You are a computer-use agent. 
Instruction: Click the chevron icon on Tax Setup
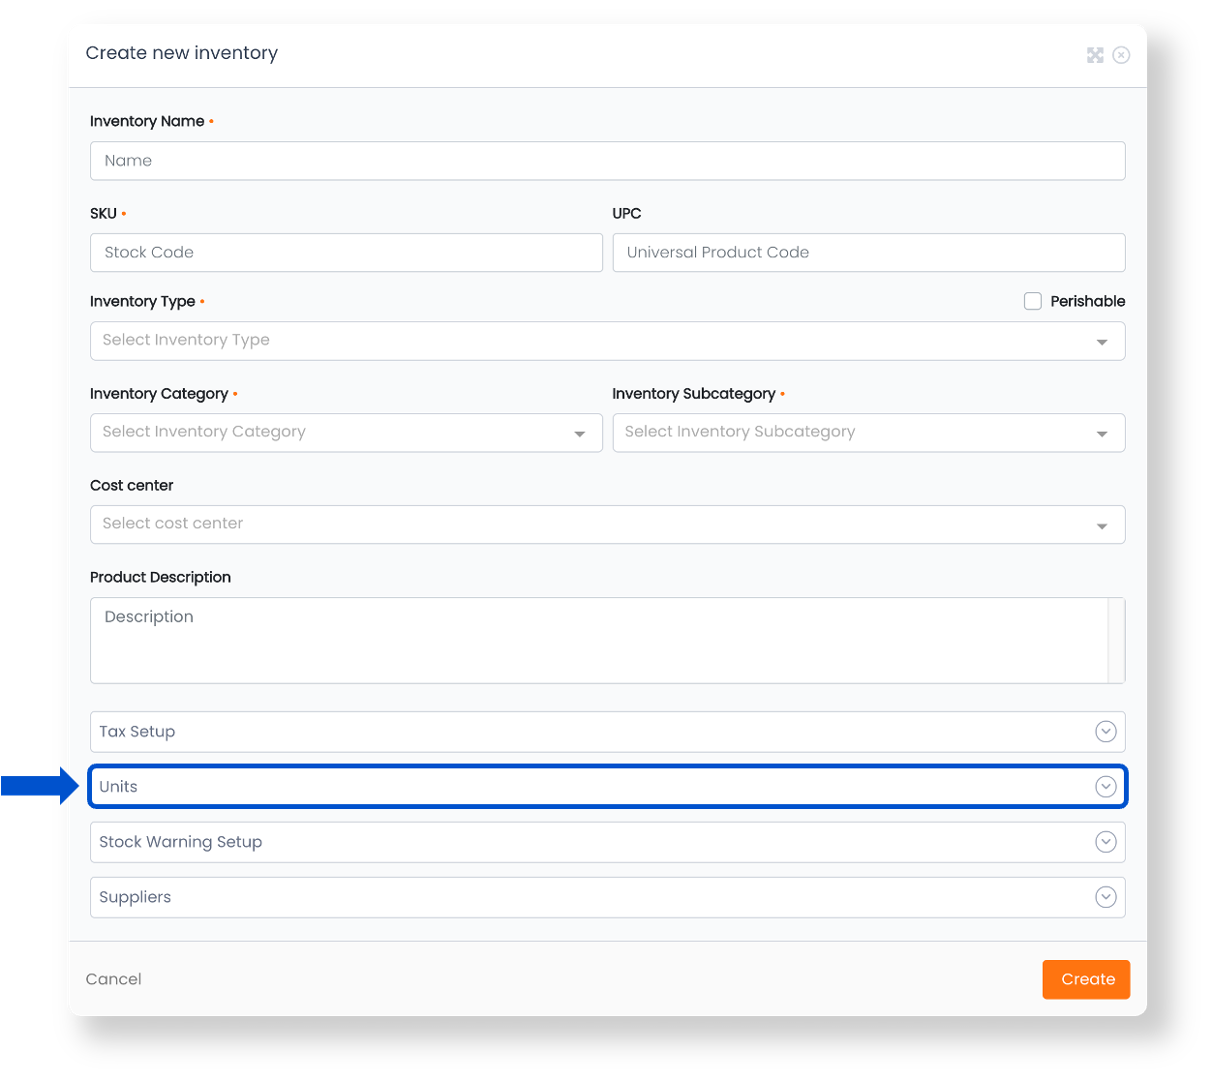click(x=1106, y=731)
